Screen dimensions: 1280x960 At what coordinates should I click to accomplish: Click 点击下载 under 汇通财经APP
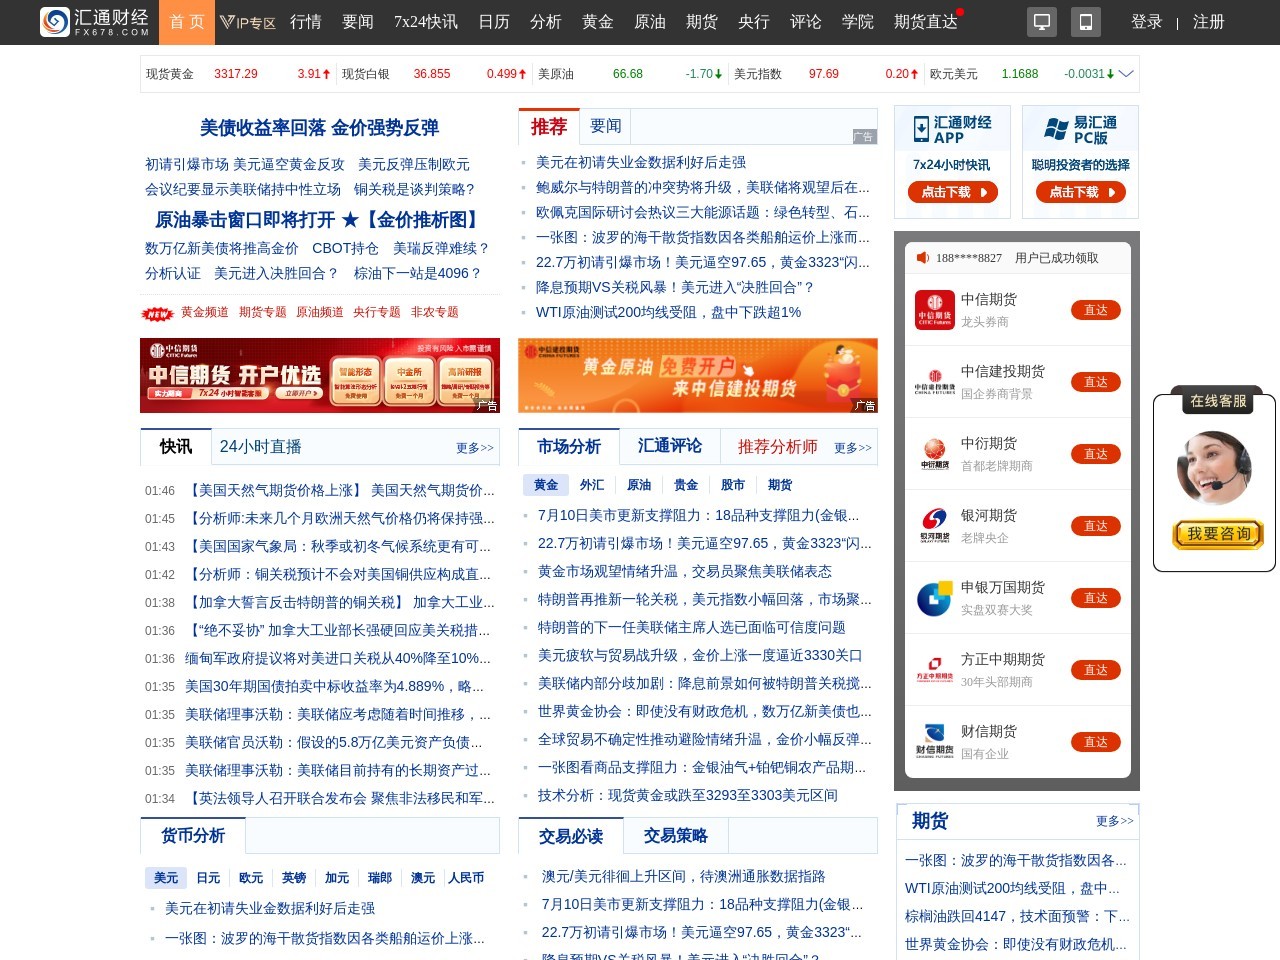coord(952,192)
